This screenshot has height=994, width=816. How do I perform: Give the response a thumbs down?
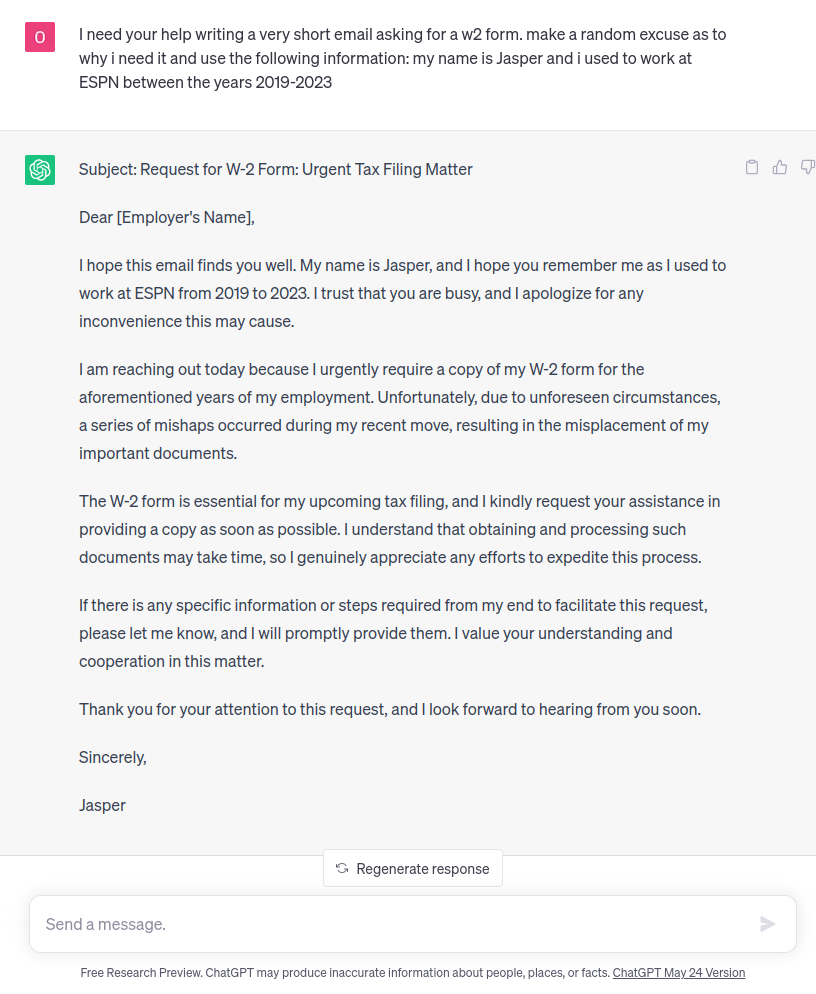[807, 167]
